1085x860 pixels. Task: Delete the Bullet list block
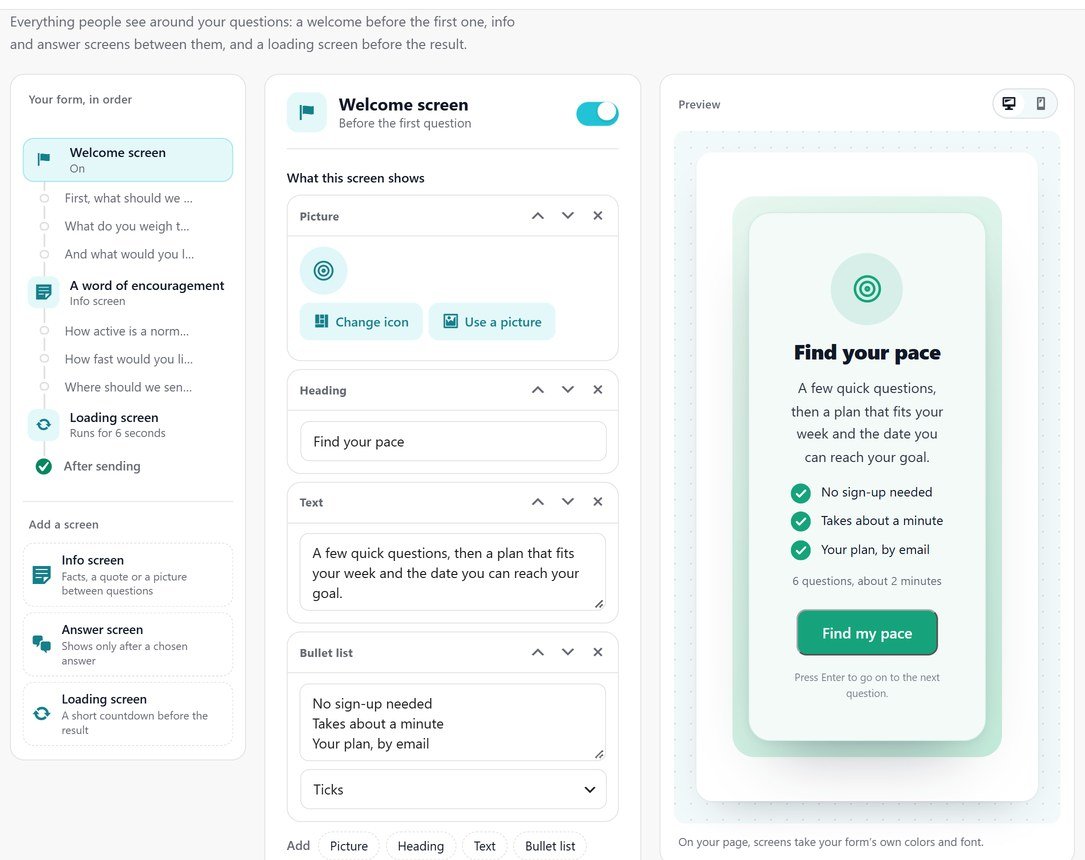click(598, 652)
